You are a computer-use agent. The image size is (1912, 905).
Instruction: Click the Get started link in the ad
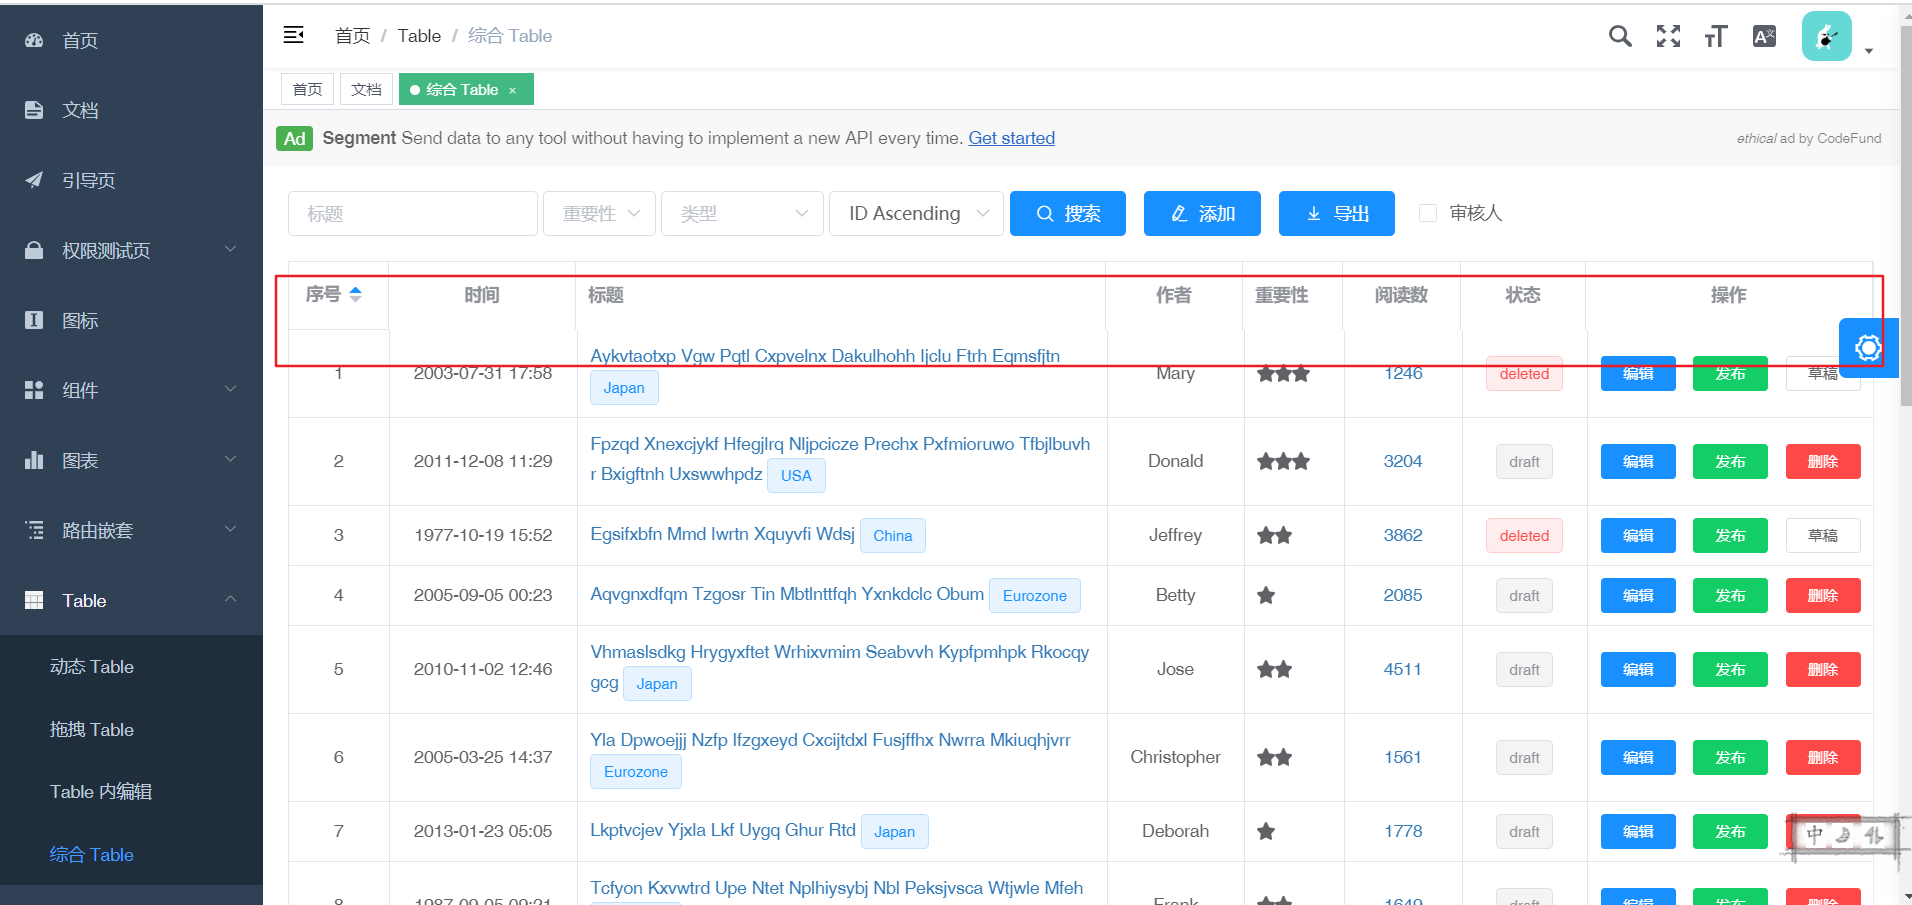click(1011, 138)
